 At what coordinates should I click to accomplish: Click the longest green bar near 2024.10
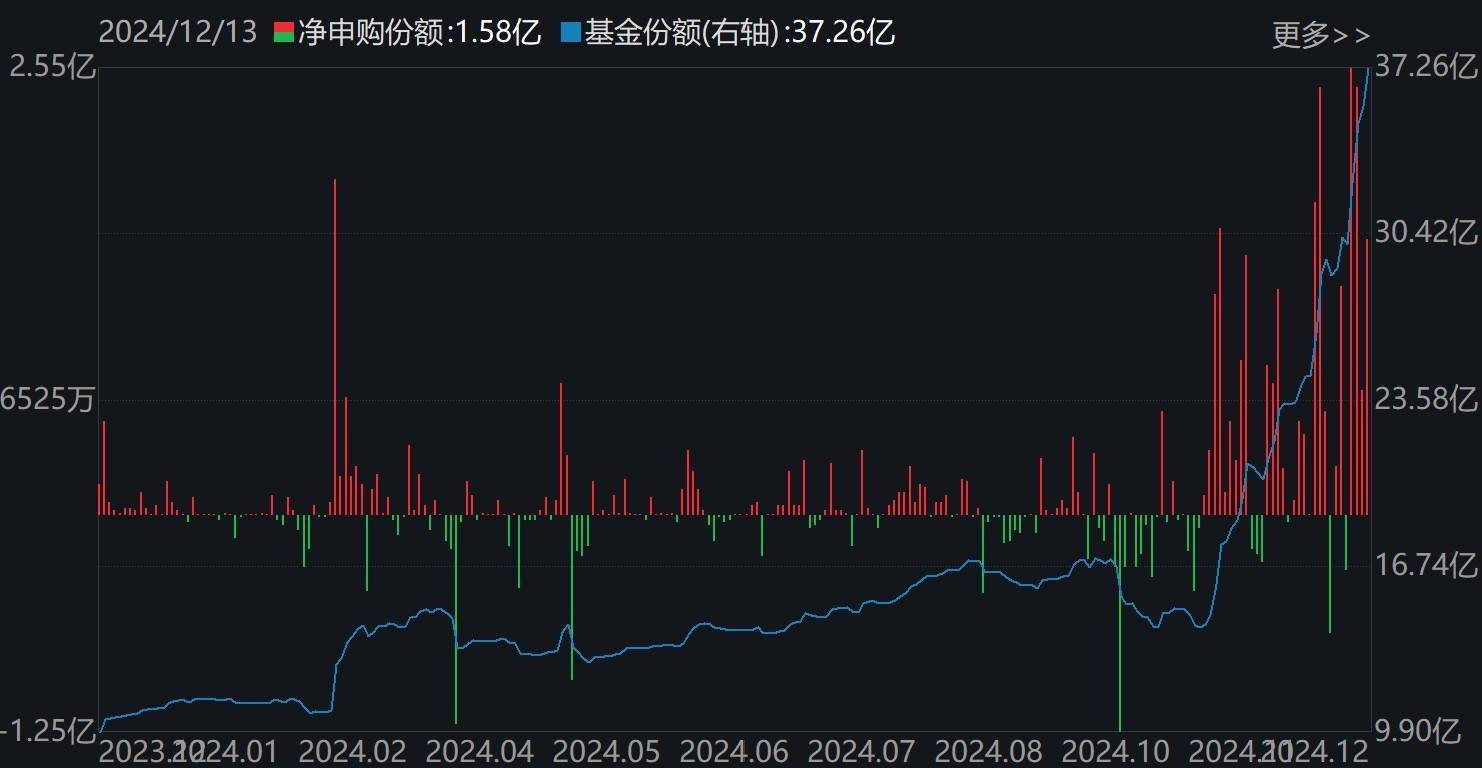pos(1120,623)
